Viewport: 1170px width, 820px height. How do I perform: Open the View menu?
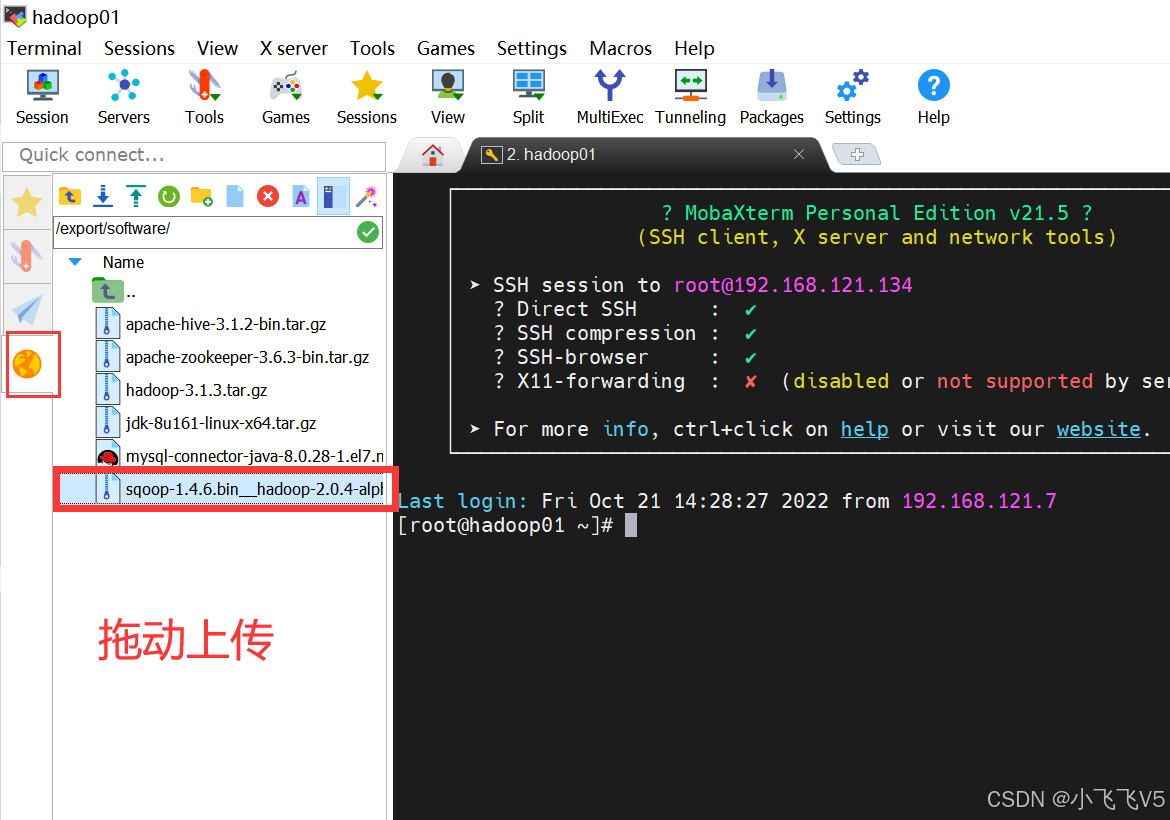point(217,48)
